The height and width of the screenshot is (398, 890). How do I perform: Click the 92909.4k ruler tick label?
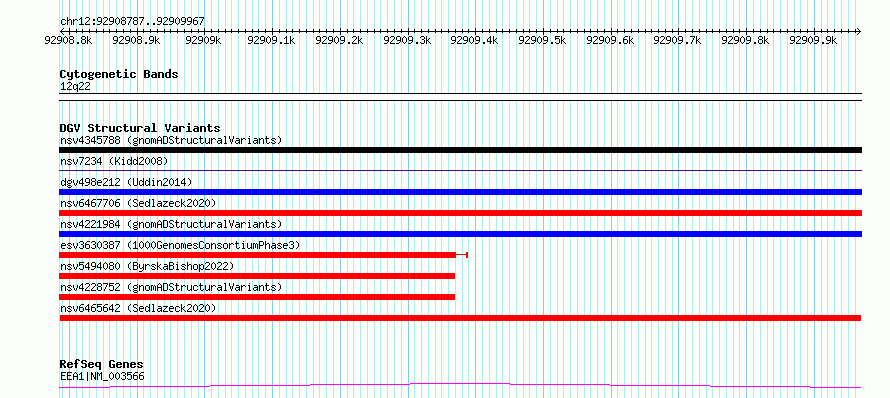pos(474,40)
